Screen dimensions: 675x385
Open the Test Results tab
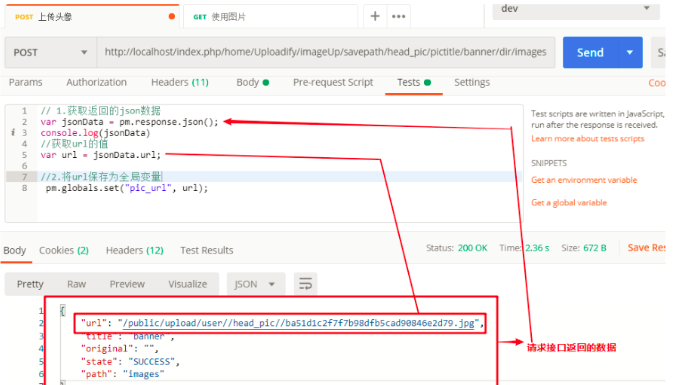click(207, 250)
